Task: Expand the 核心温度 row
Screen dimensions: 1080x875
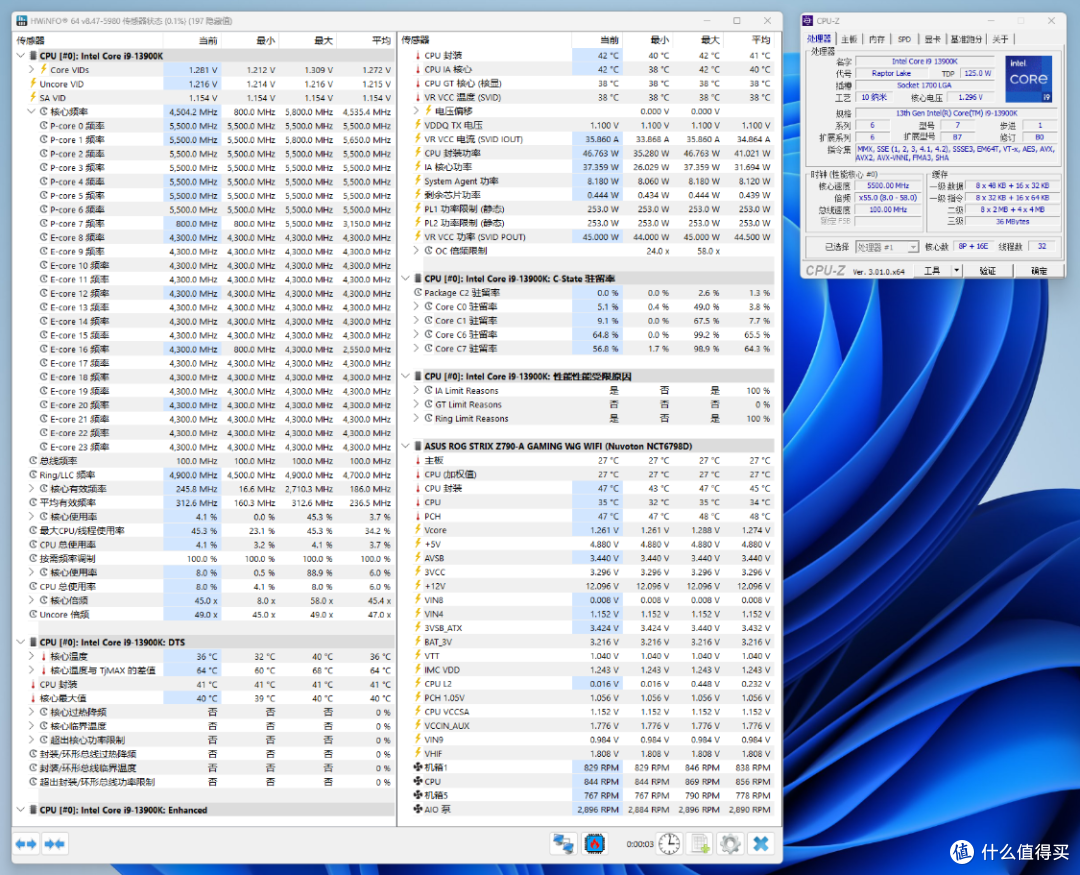Action: [32, 656]
